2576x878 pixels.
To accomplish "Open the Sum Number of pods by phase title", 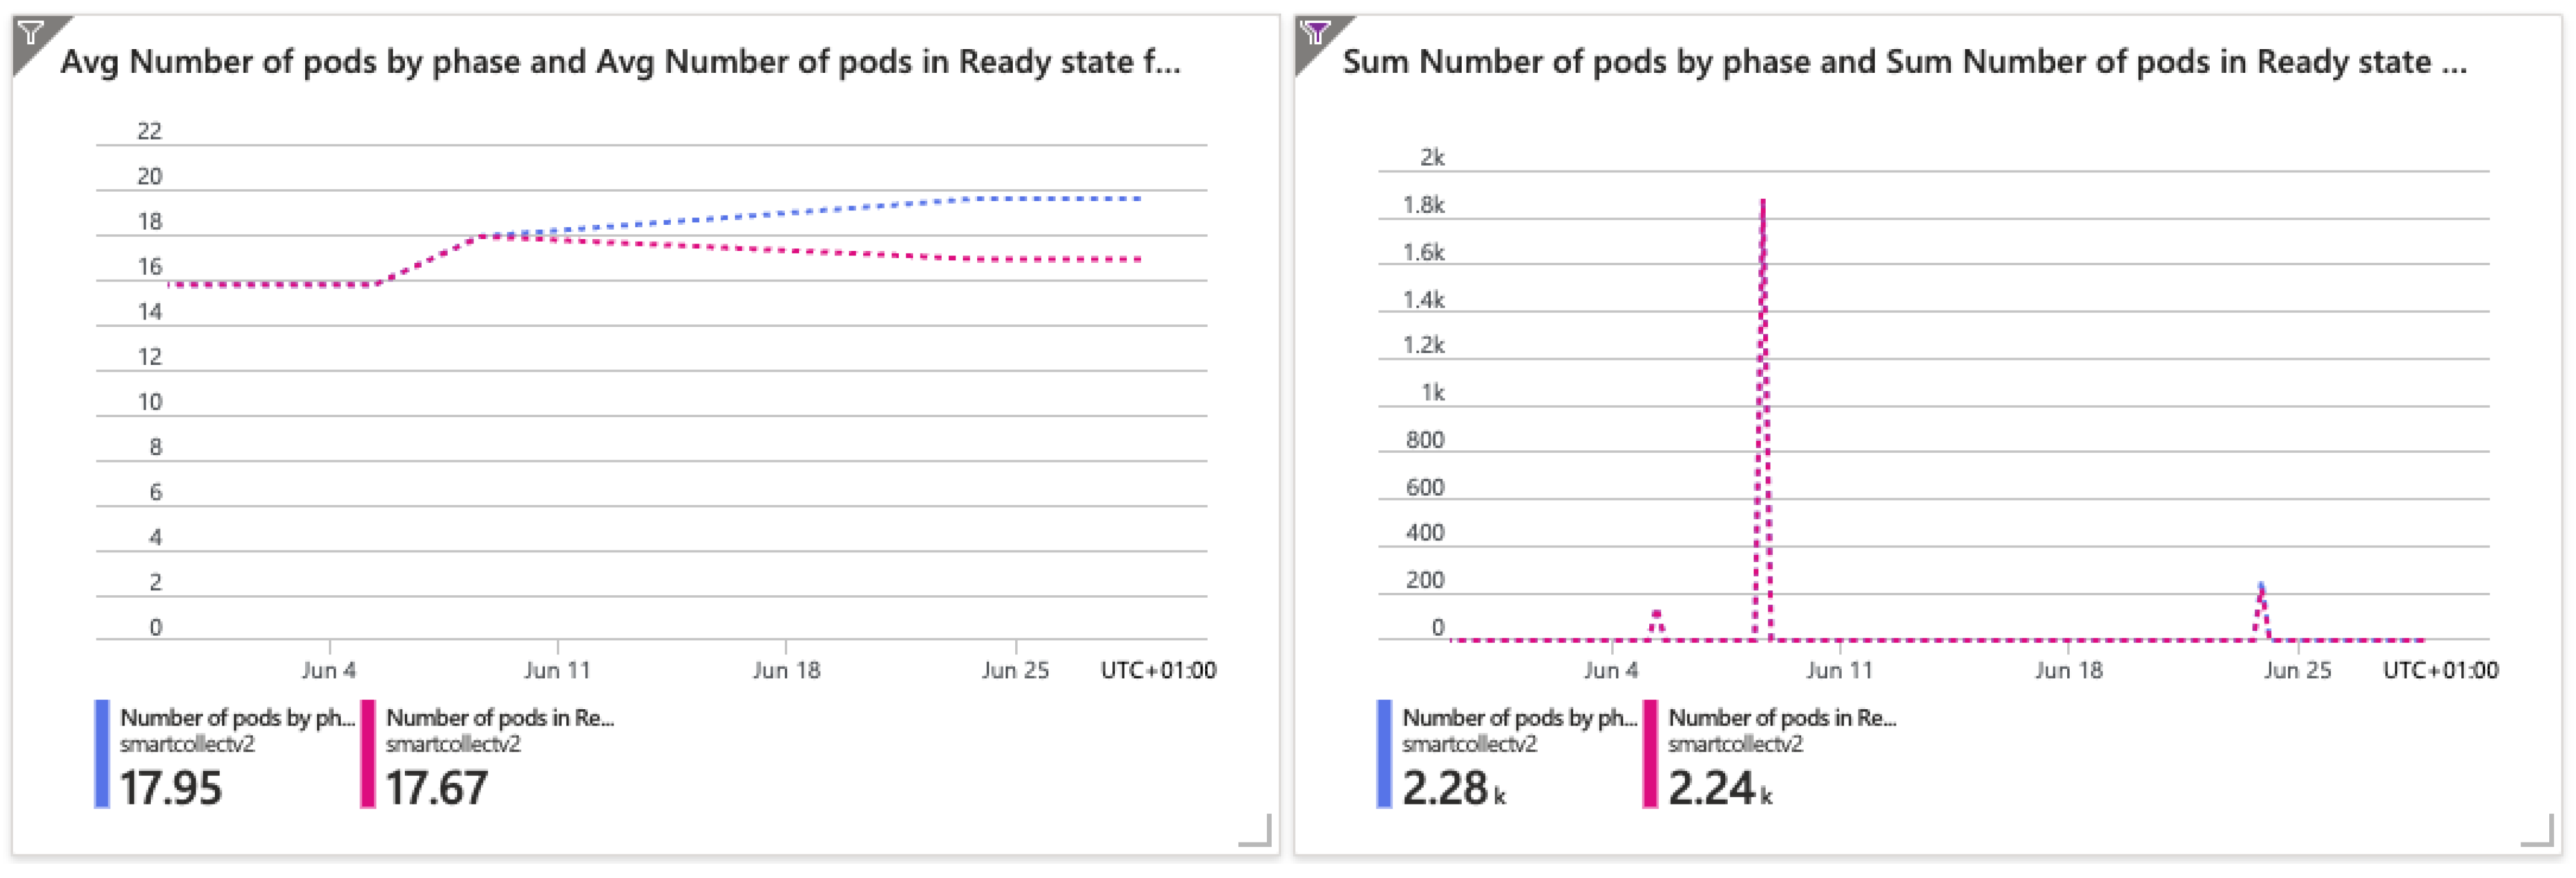I will click(x=1904, y=62).
